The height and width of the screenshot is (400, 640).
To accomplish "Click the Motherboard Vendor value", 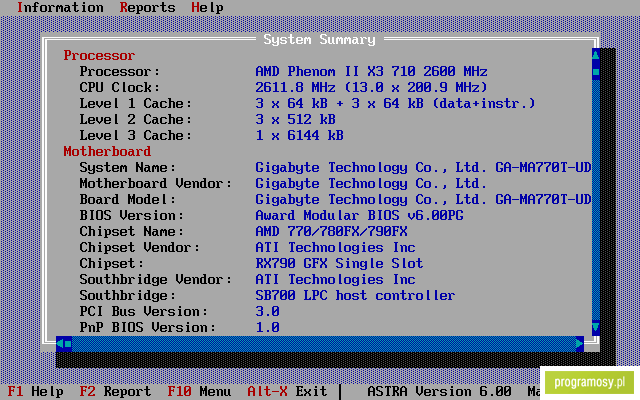I will click(x=371, y=183).
